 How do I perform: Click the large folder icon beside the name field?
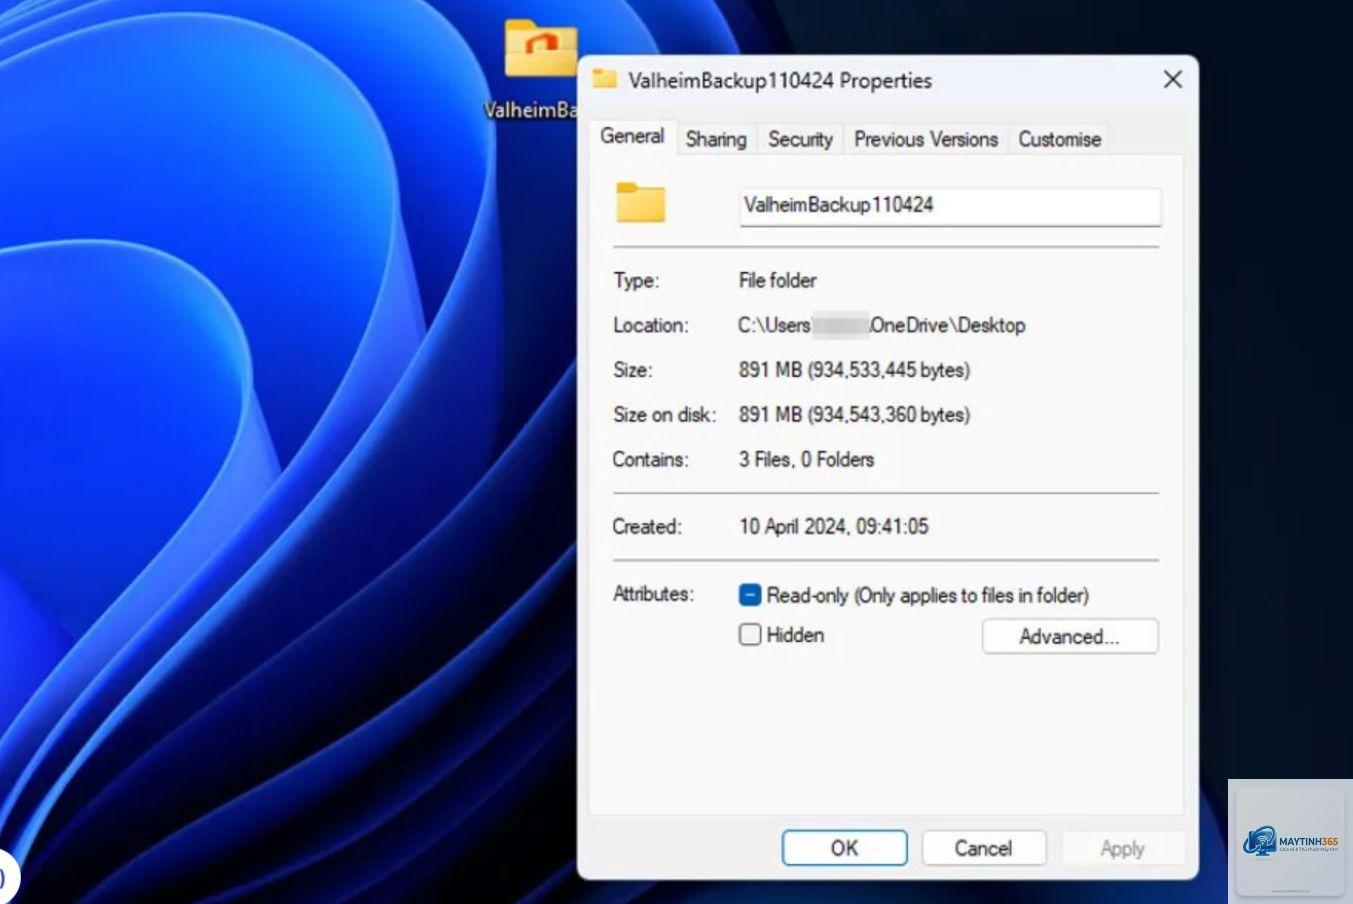pyautogui.click(x=640, y=203)
